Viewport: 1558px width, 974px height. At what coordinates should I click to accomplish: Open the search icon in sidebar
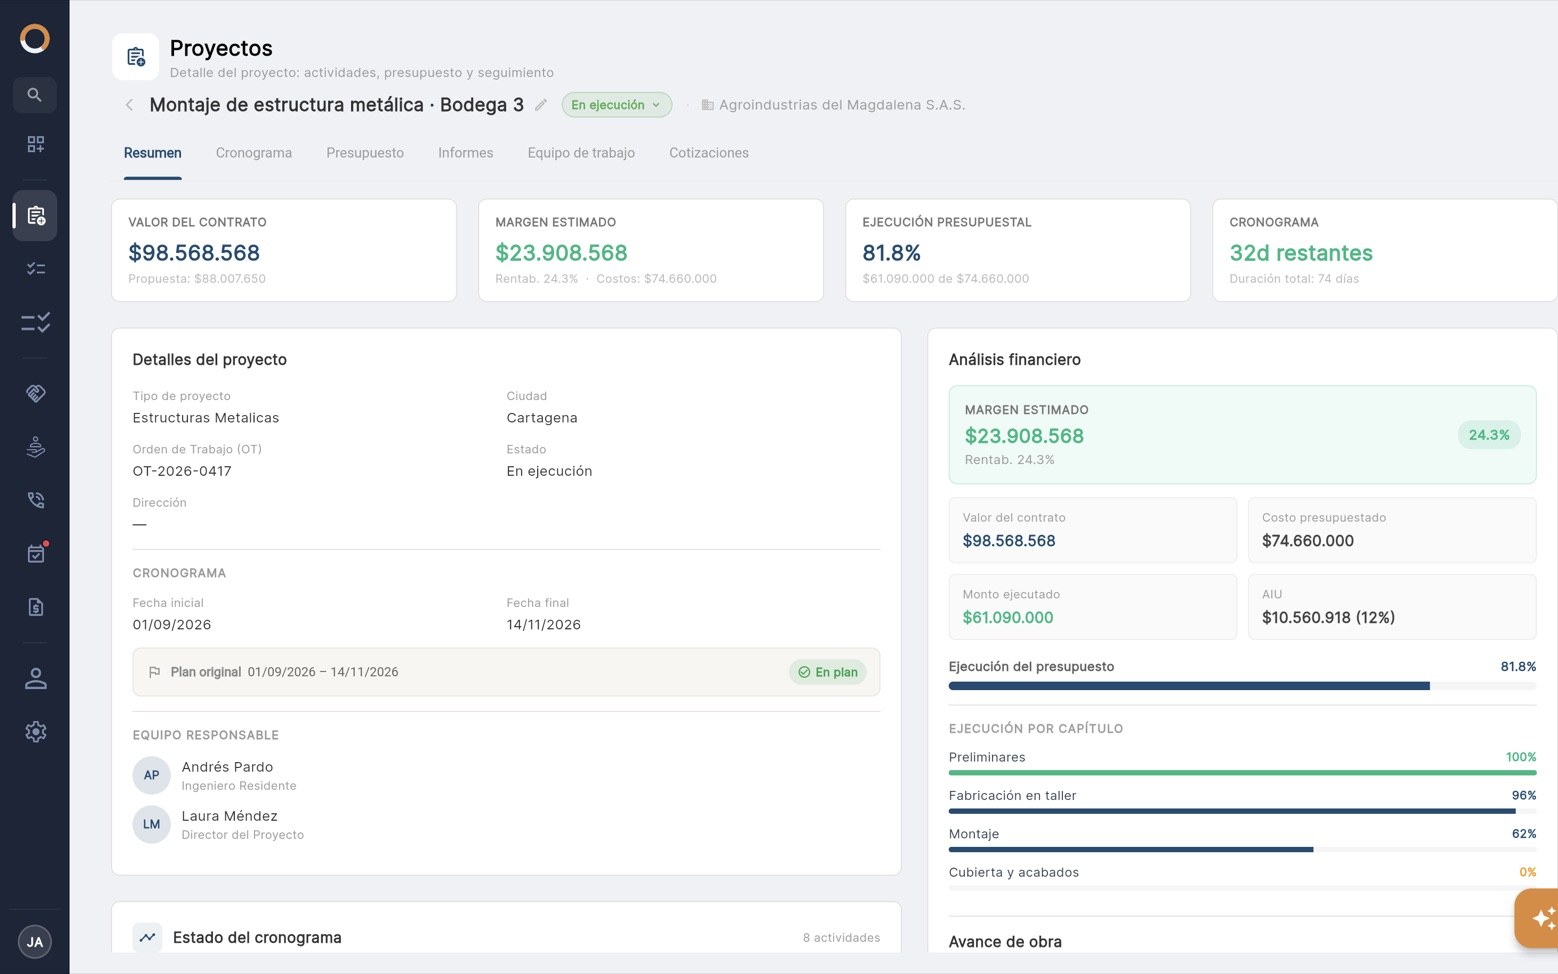pos(35,95)
